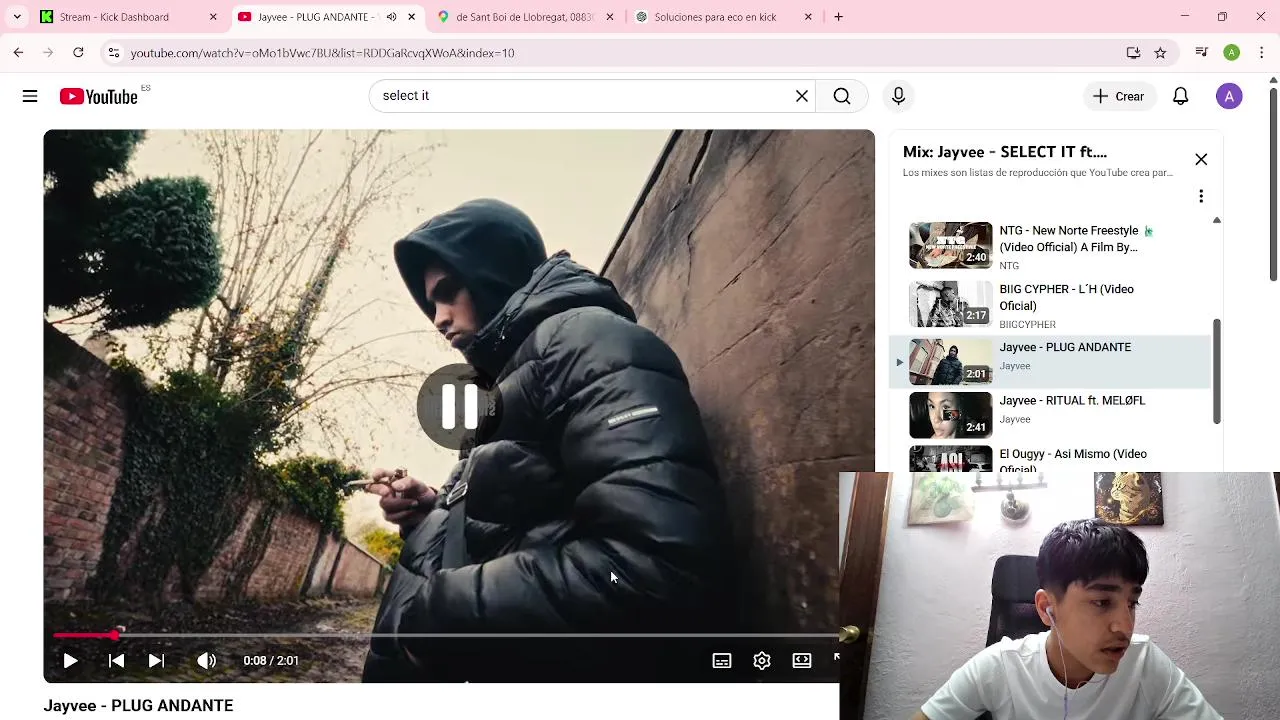Reload the current page
Screen dimensions: 1280x720
[78, 53]
